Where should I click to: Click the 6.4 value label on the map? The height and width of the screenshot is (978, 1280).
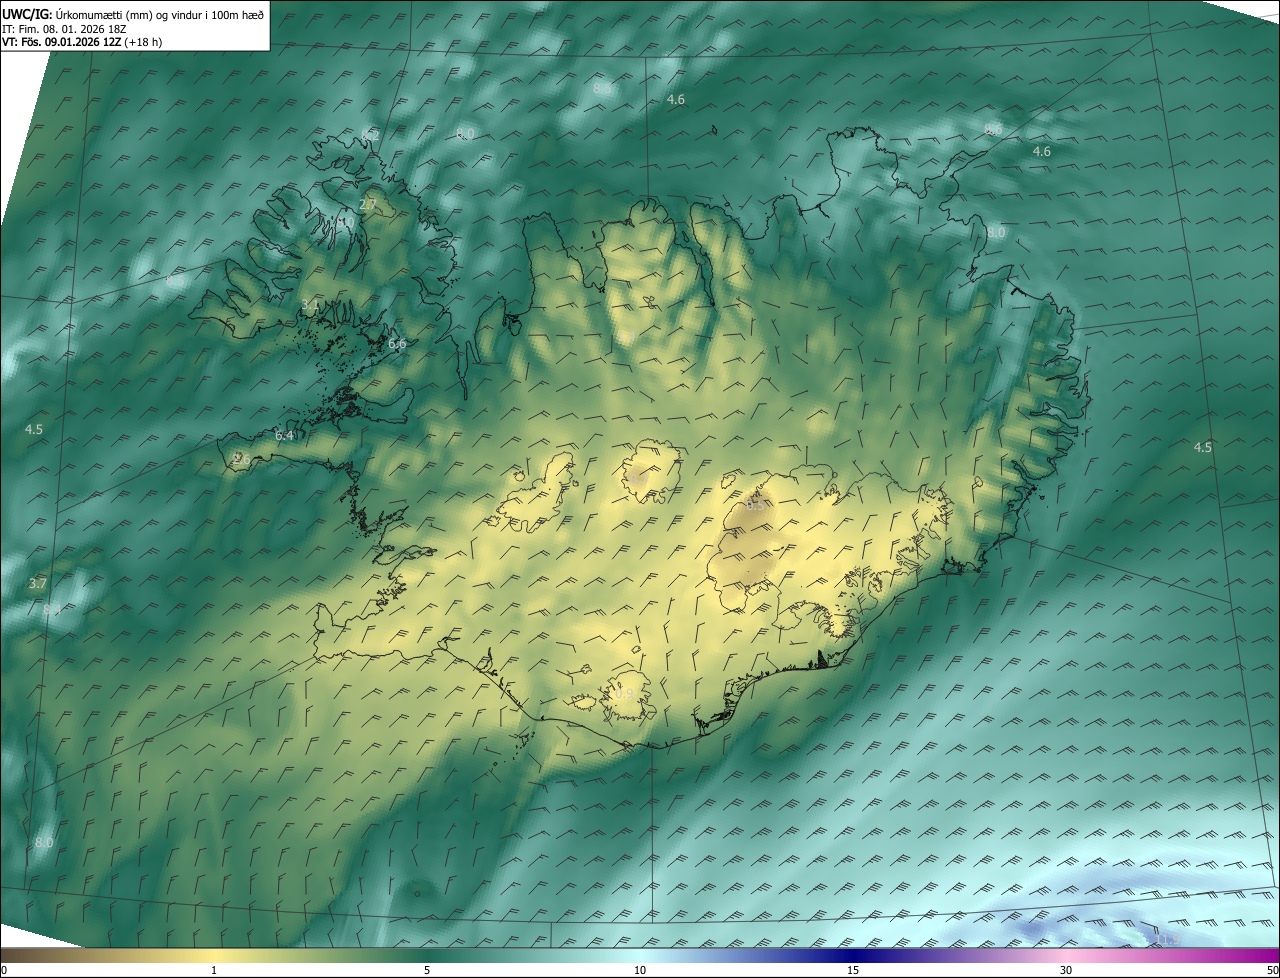284,435
